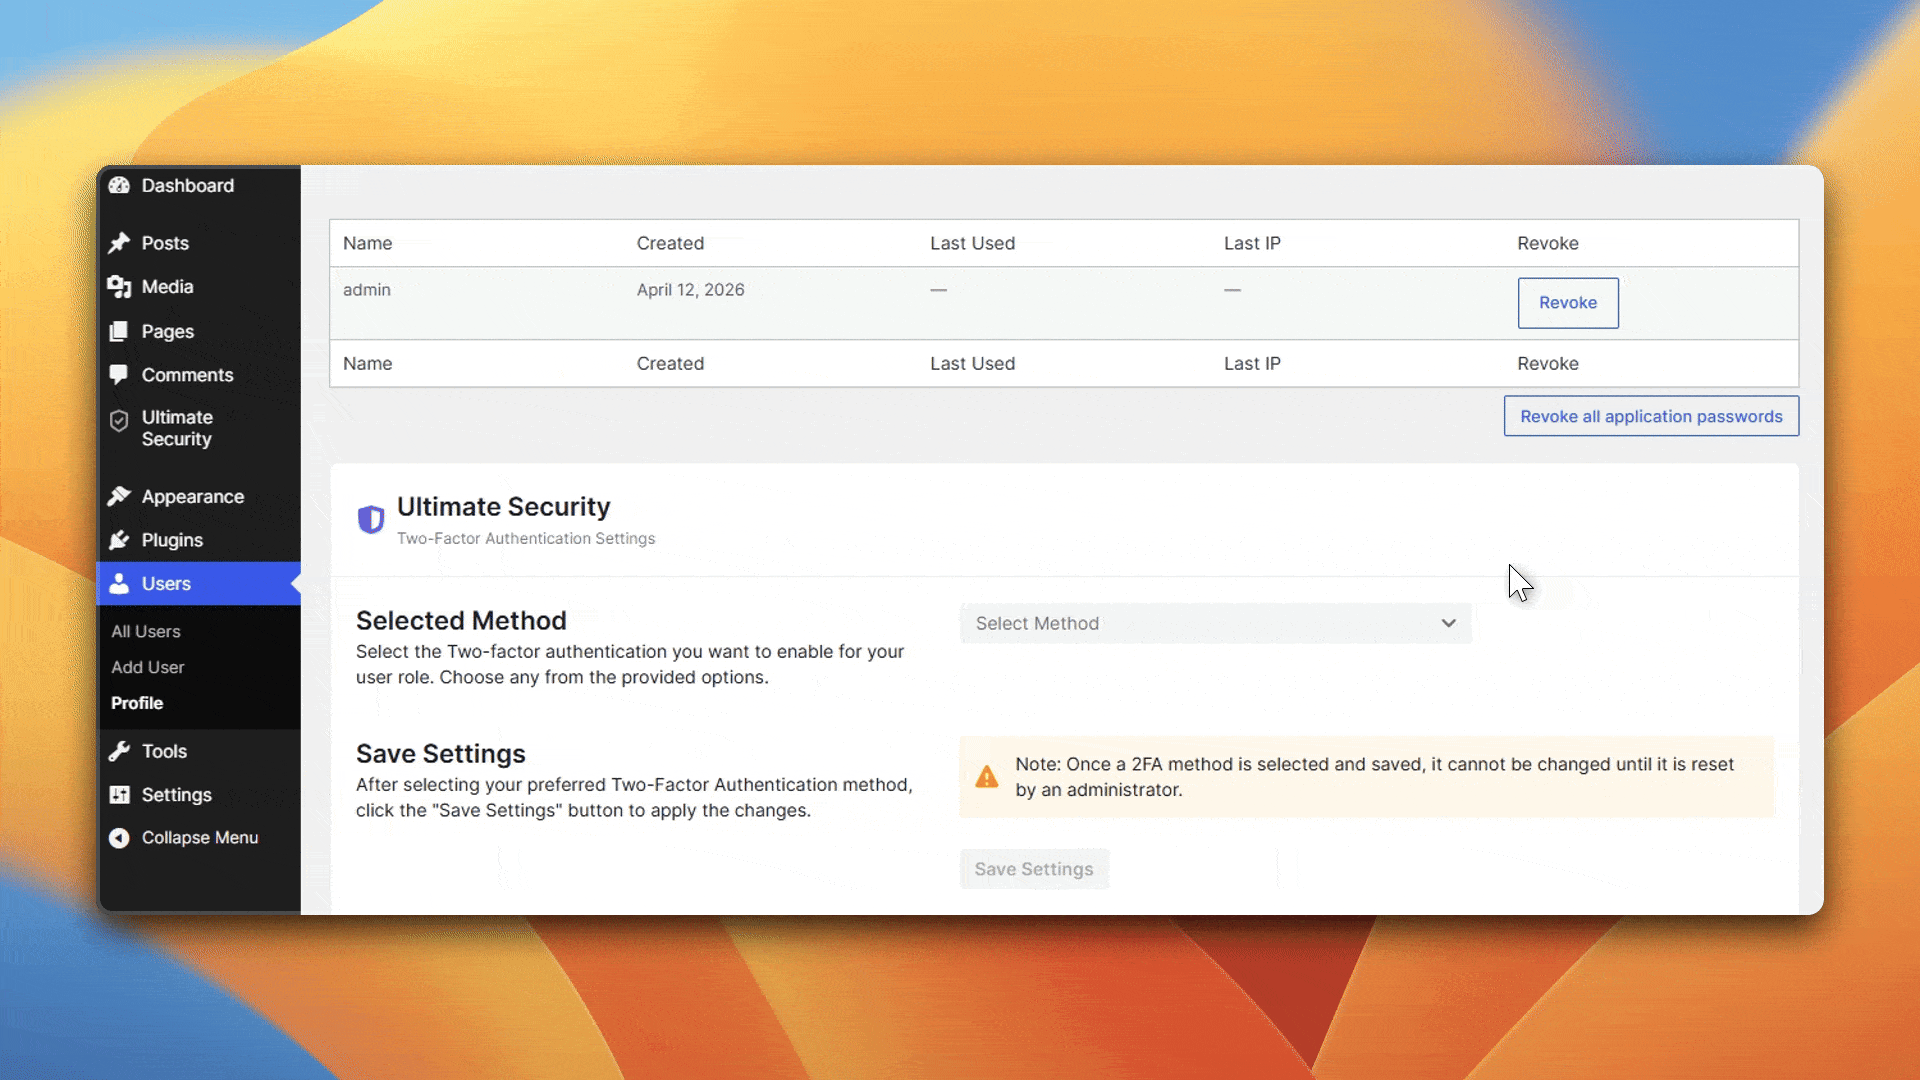Click the Settings sliders icon

point(119,795)
